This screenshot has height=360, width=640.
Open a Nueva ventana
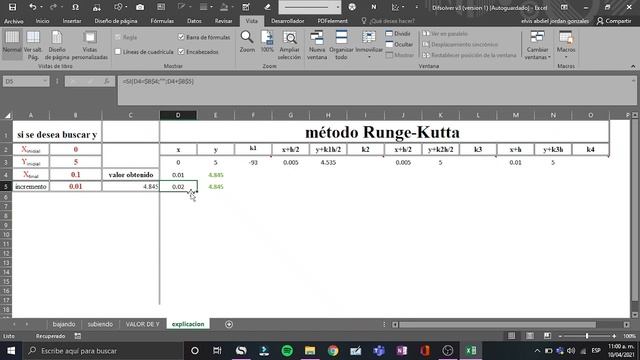click(317, 45)
